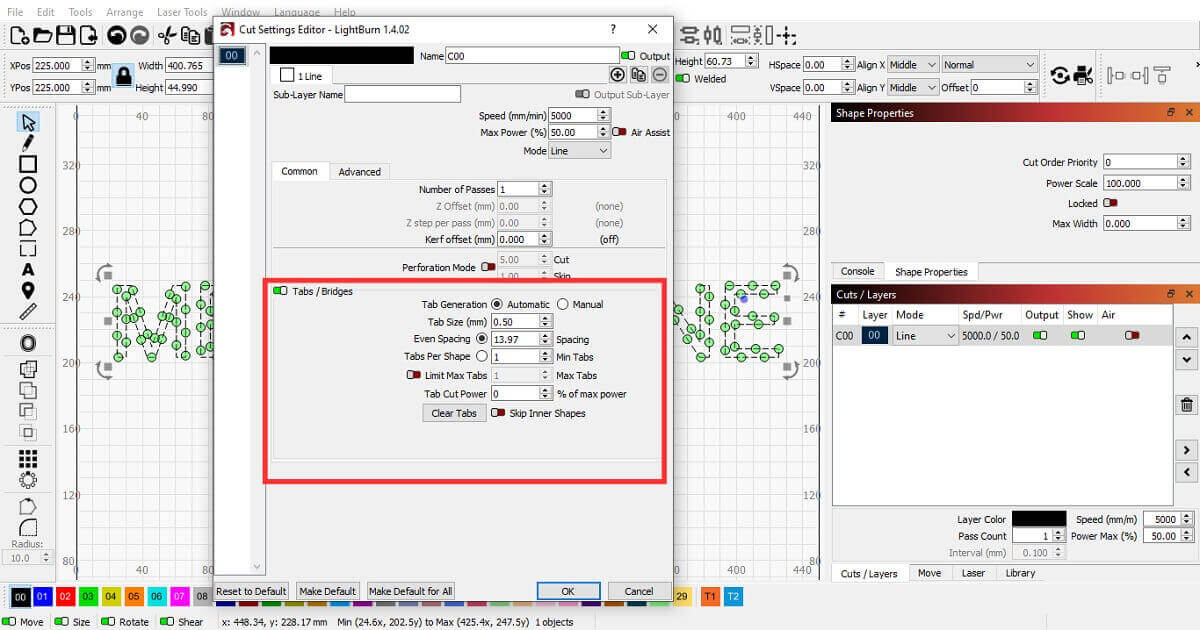Click the Make Default for All button
Screen dimensions: 1200x630
tap(411, 591)
